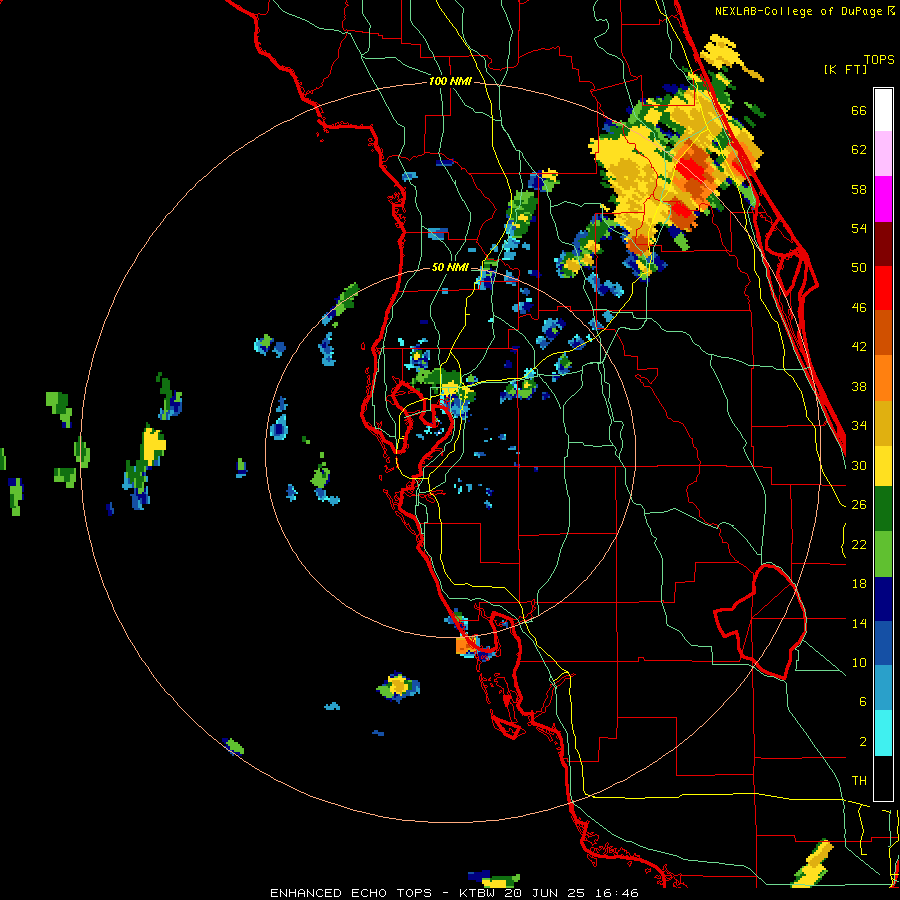Click the 10 legend value
Screen dimensions: 900x900
[x=859, y=662]
